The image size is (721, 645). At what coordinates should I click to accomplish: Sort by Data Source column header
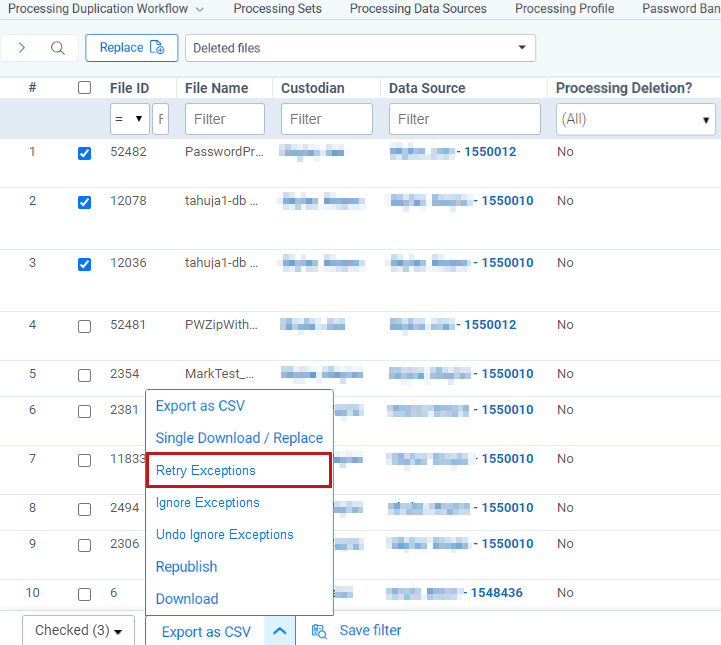point(427,88)
